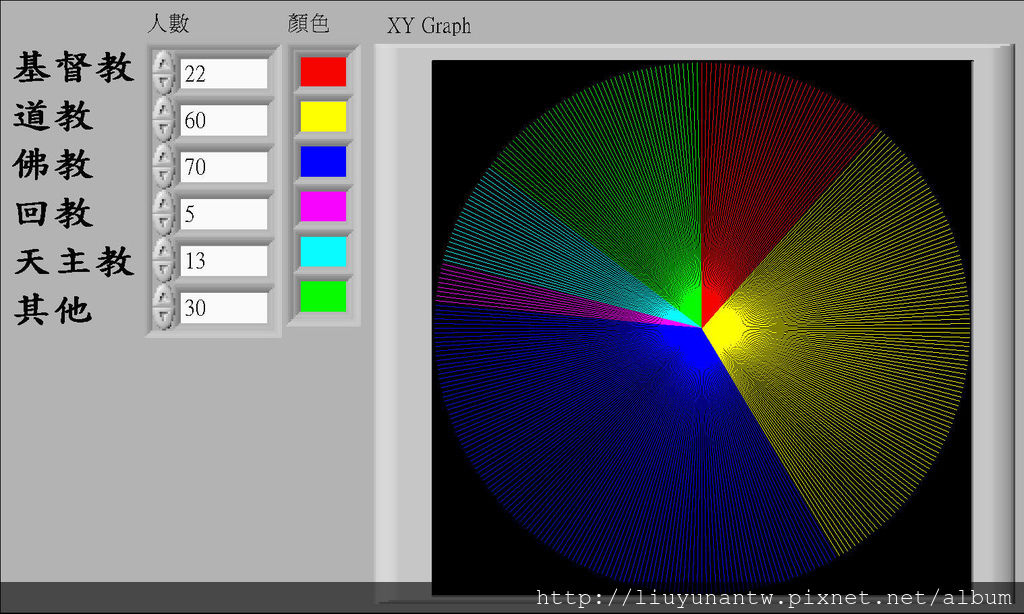Image resolution: width=1024 pixels, height=614 pixels.
Task: Click the increment arrow for 基督教 count
Action: tap(163, 63)
